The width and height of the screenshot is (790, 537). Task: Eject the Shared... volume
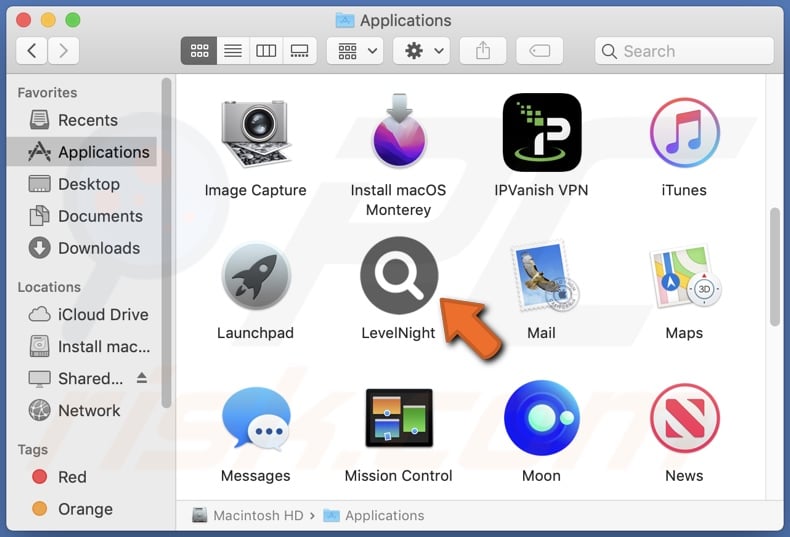(x=142, y=378)
